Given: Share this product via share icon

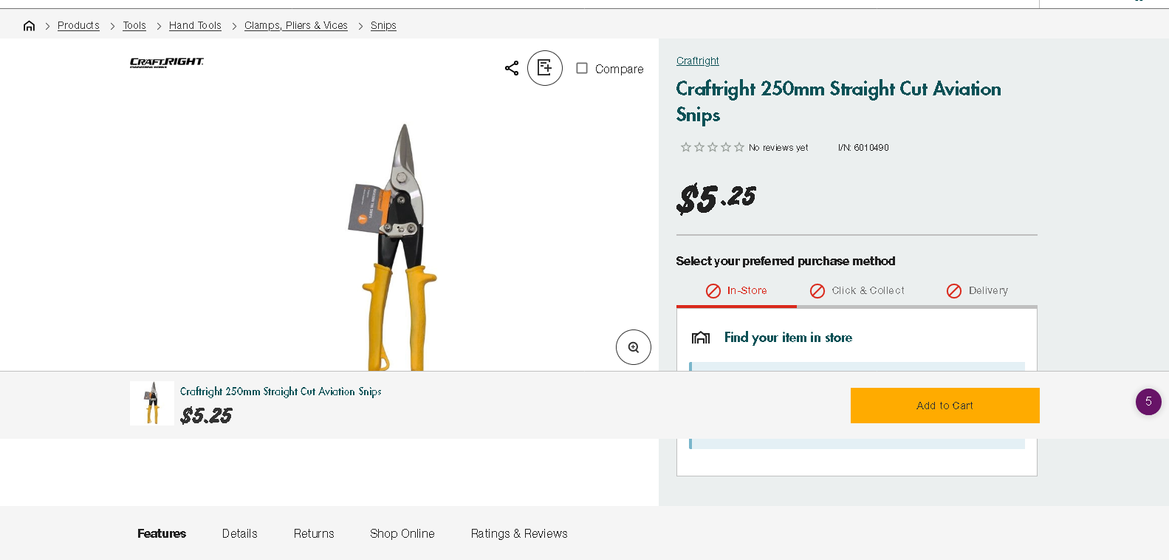Looking at the screenshot, I should pos(511,68).
